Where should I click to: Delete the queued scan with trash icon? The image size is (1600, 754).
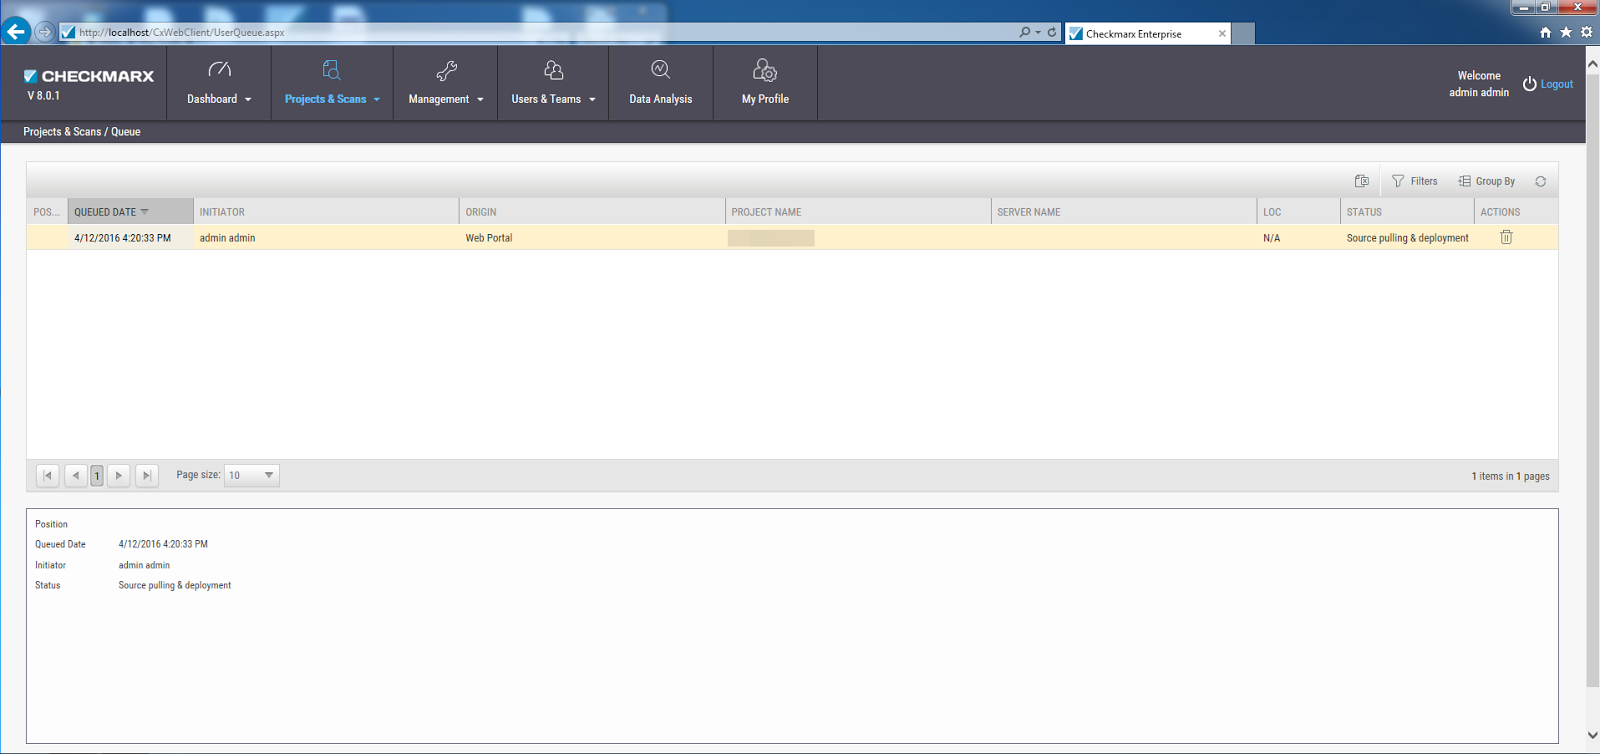pos(1506,237)
